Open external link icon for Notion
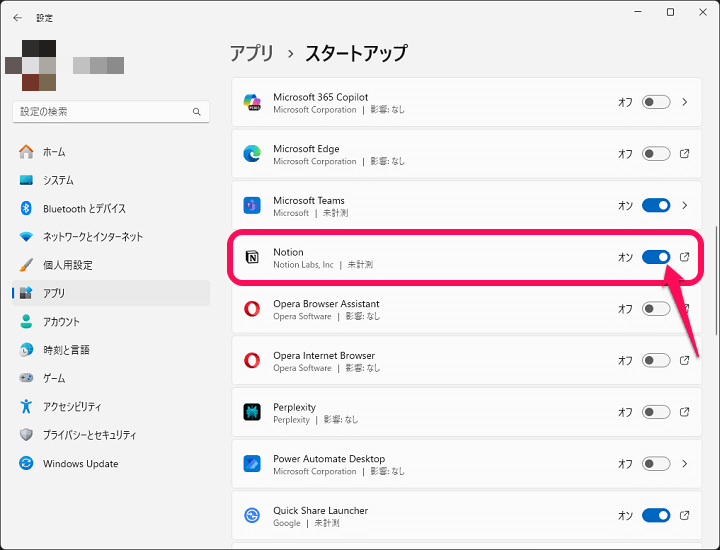Viewport: 720px width, 550px height. point(684,257)
